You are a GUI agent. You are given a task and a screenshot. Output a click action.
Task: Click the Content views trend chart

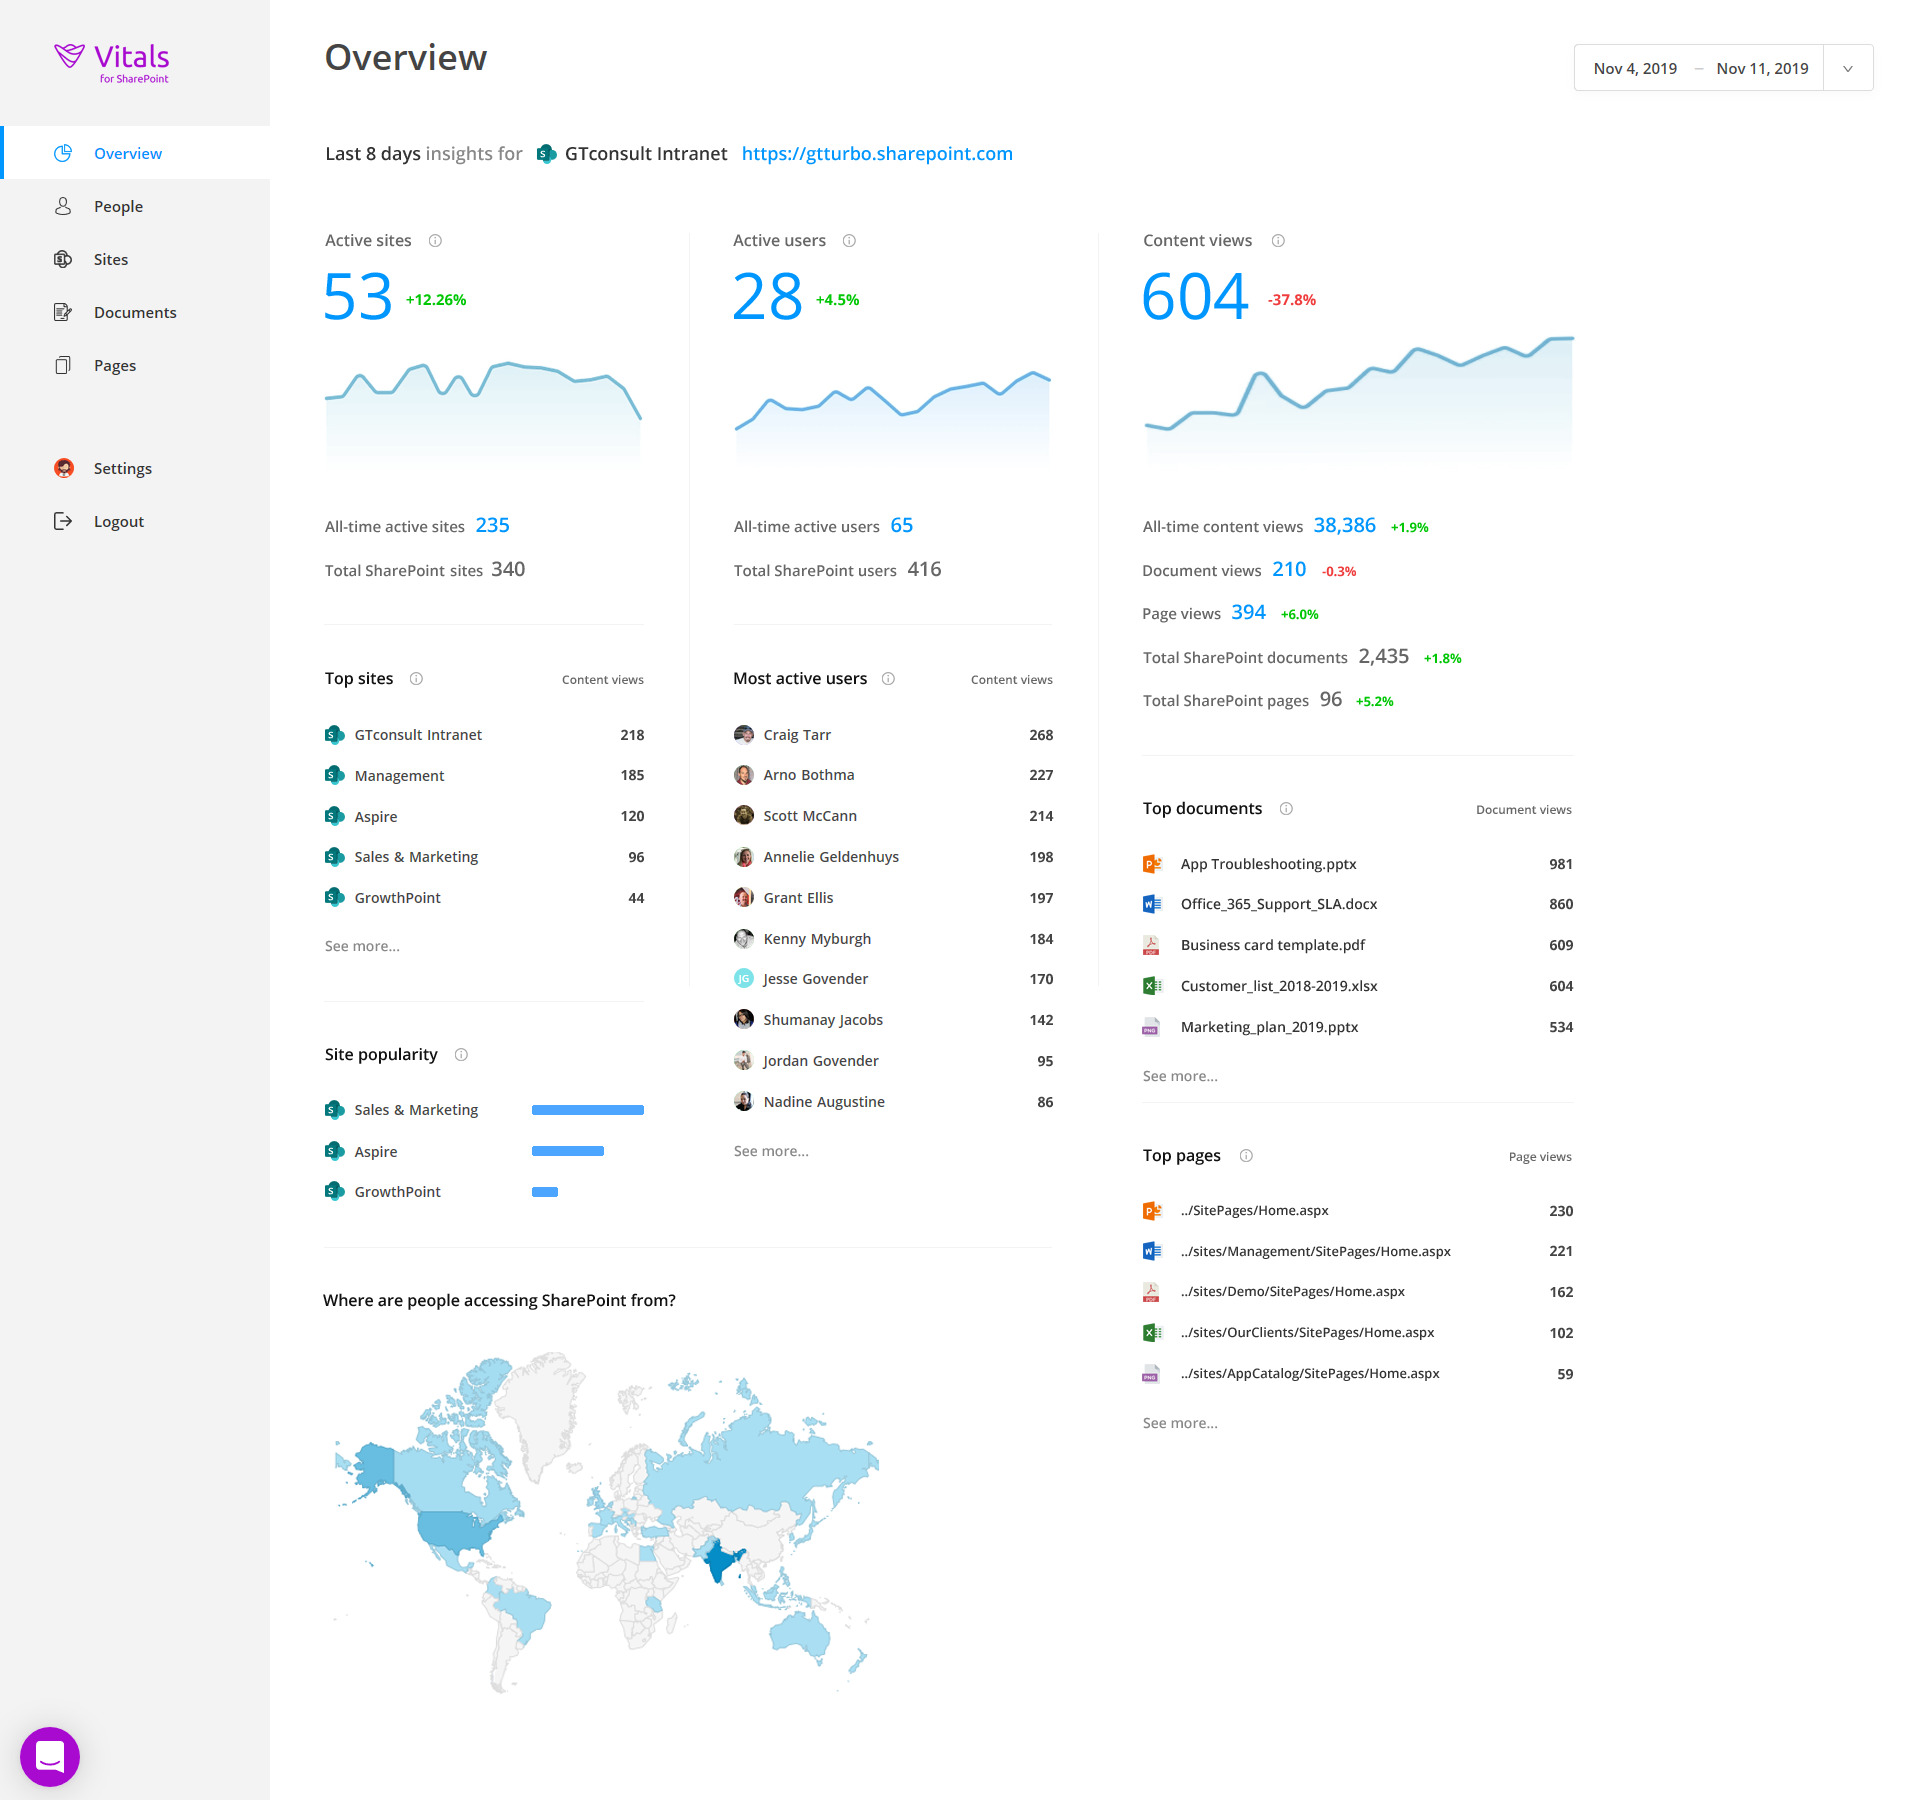pyautogui.click(x=1359, y=398)
